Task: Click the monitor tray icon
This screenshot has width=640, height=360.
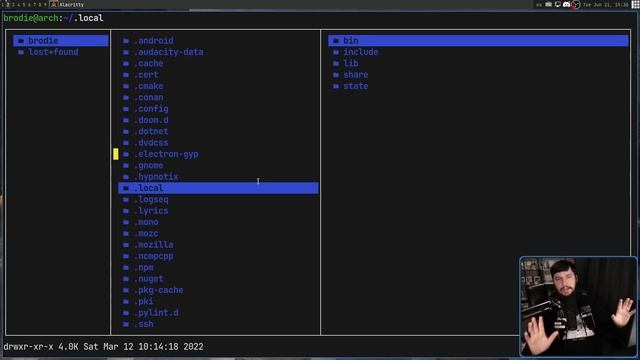Action: pos(558,4)
